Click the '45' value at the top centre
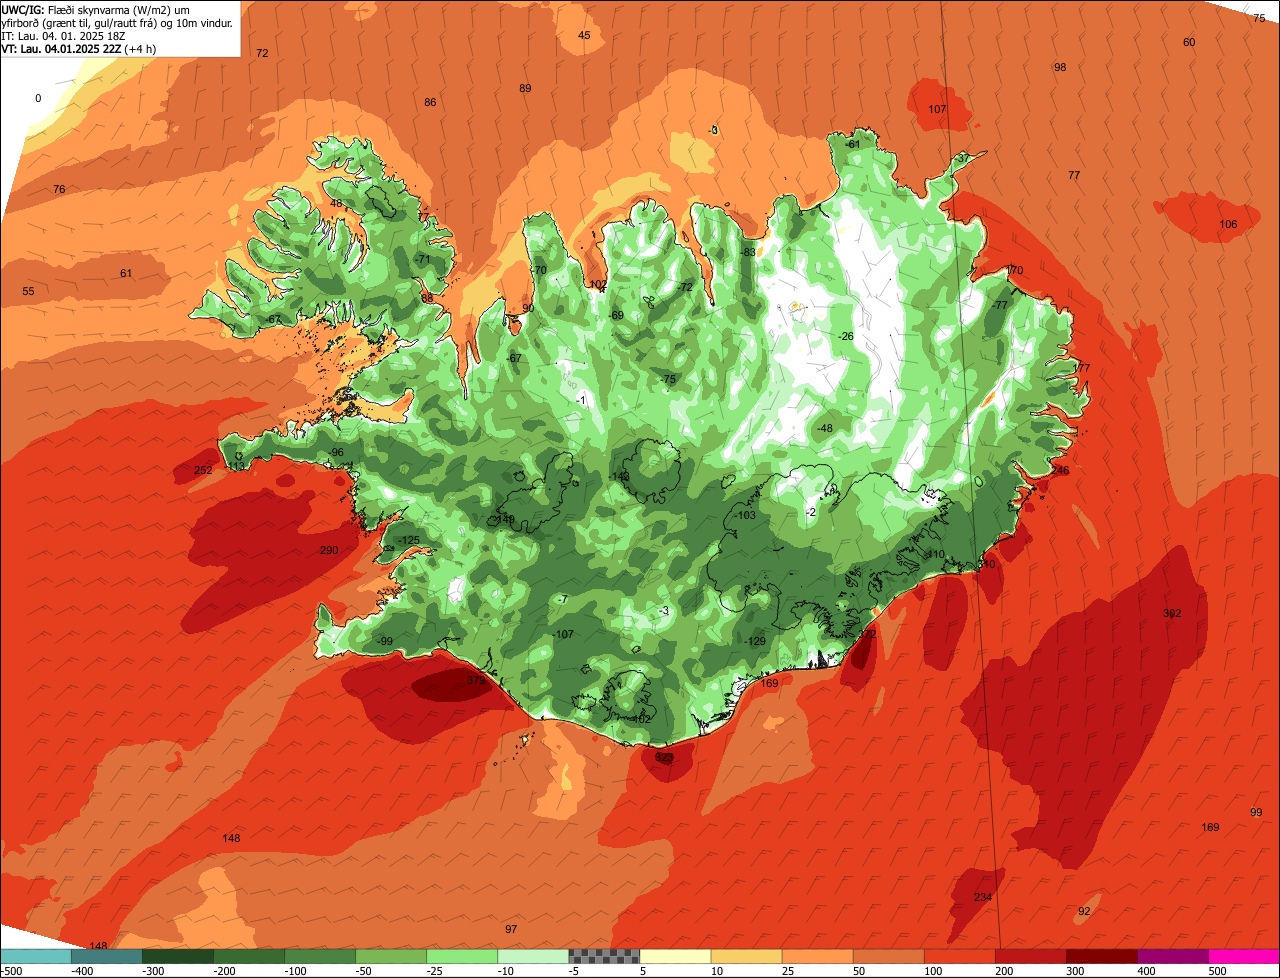Screen dimensions: 1280x978 [x=584, y=35]
